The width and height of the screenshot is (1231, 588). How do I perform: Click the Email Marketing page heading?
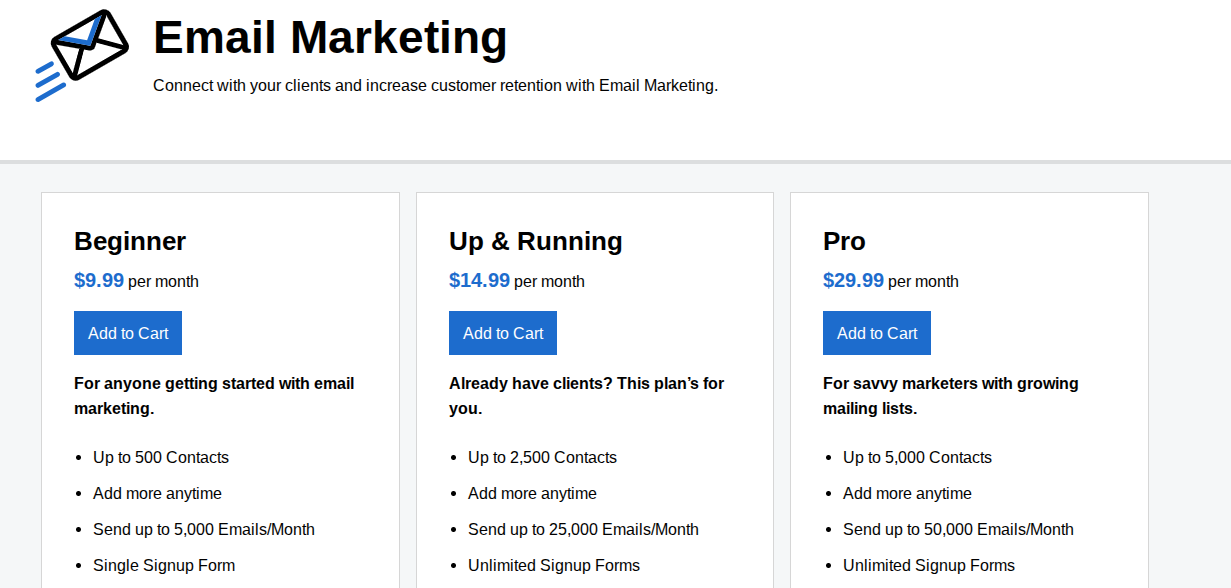click(328, 38)
